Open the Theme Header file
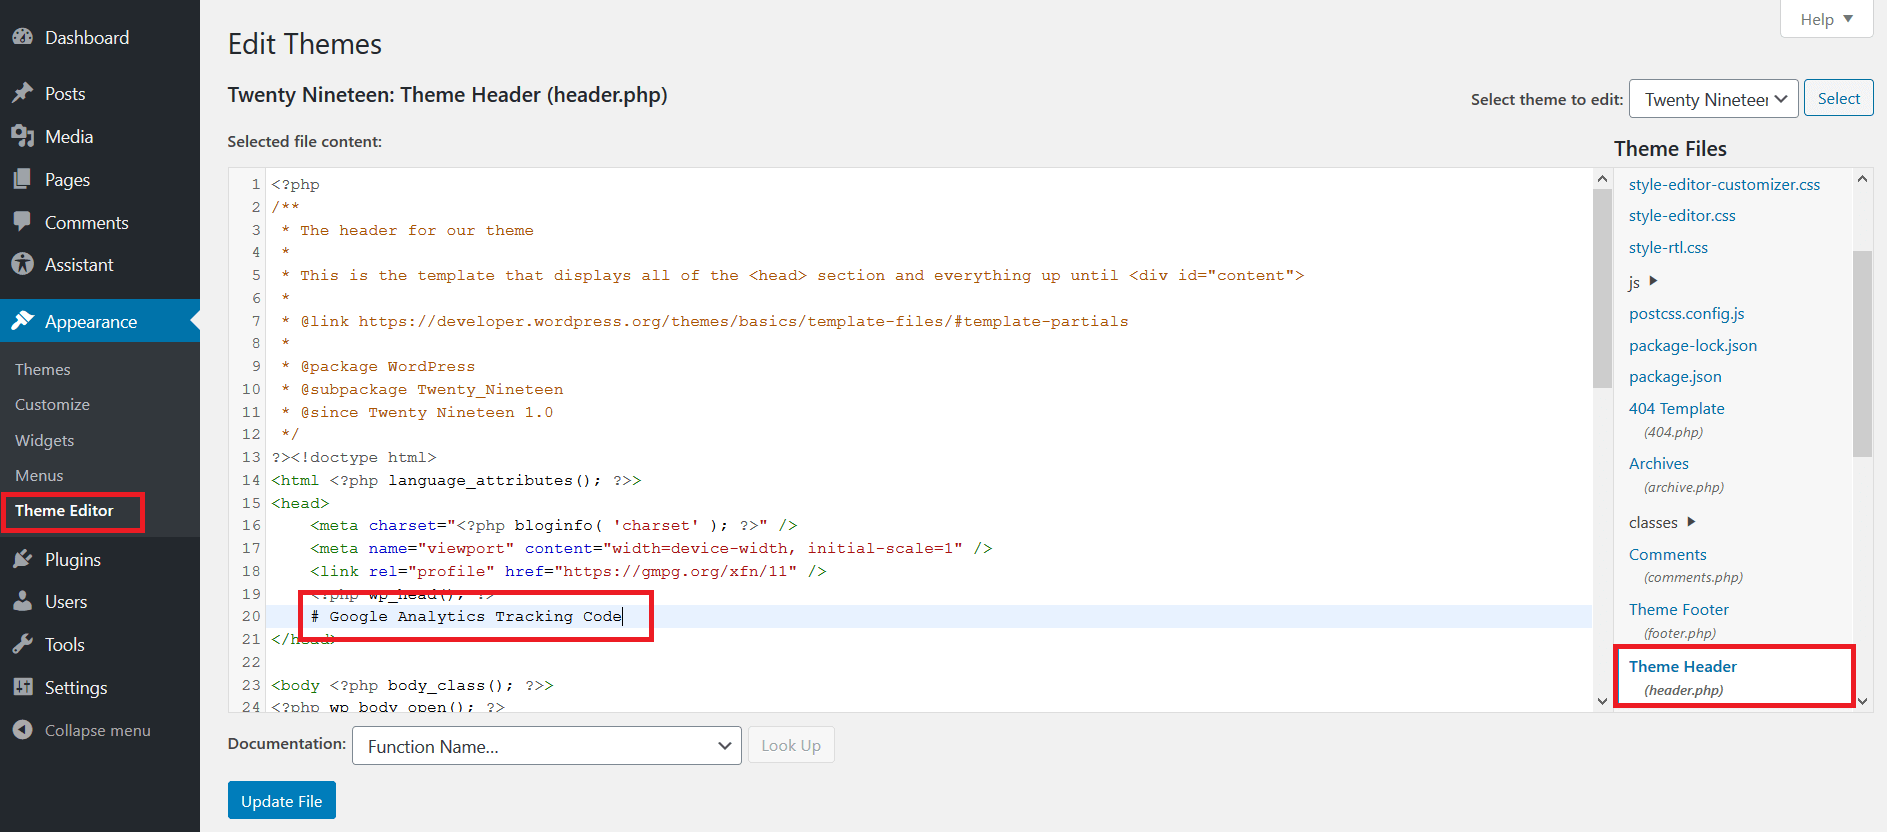 click(1682, 666)
